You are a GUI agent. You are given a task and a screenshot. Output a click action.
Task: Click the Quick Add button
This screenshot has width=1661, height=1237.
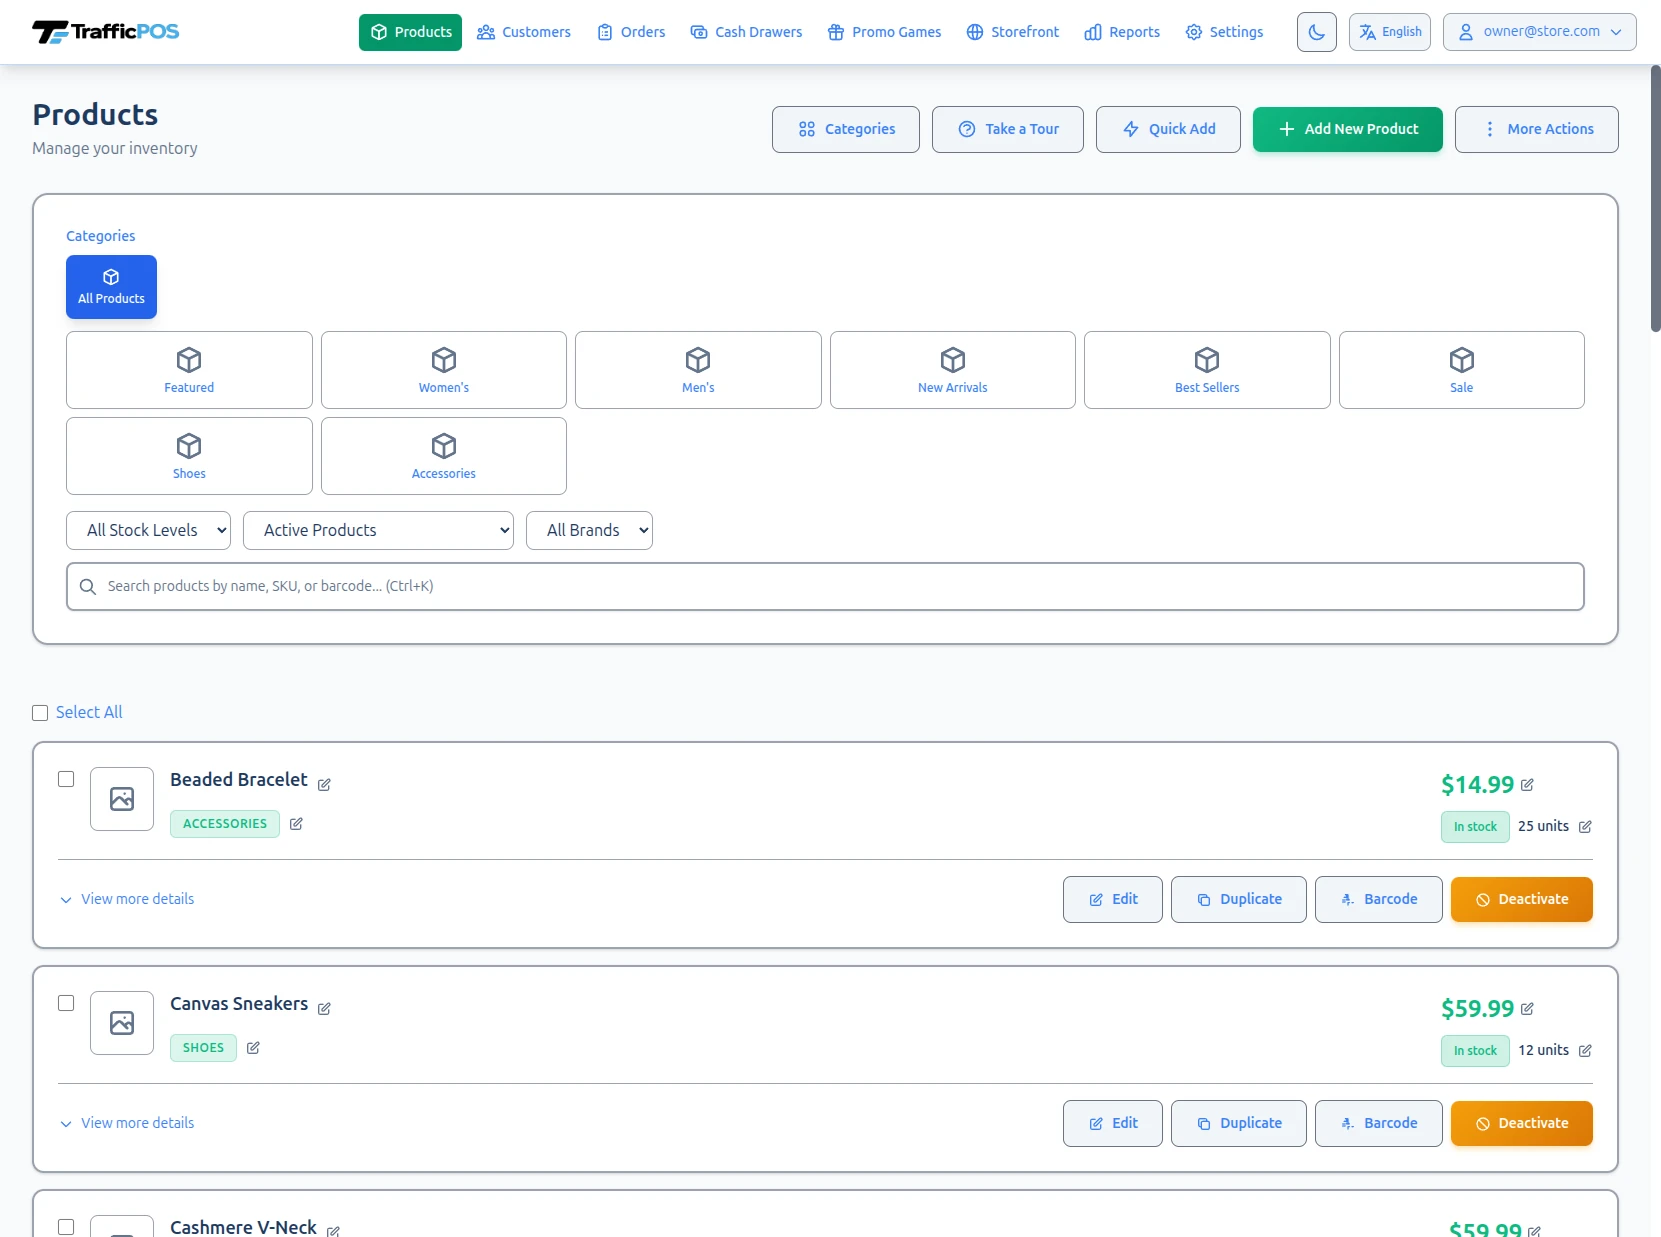pyautogui.click(x=1168, y=129)
